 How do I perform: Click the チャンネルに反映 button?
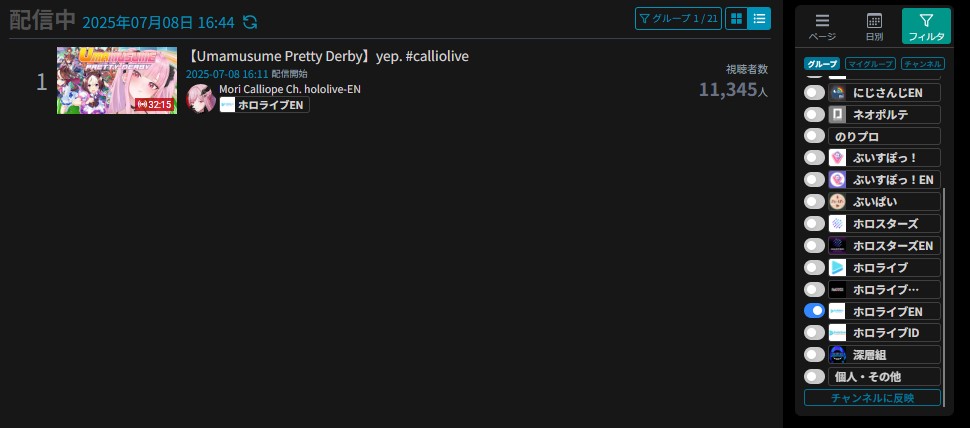coord(872,398)
